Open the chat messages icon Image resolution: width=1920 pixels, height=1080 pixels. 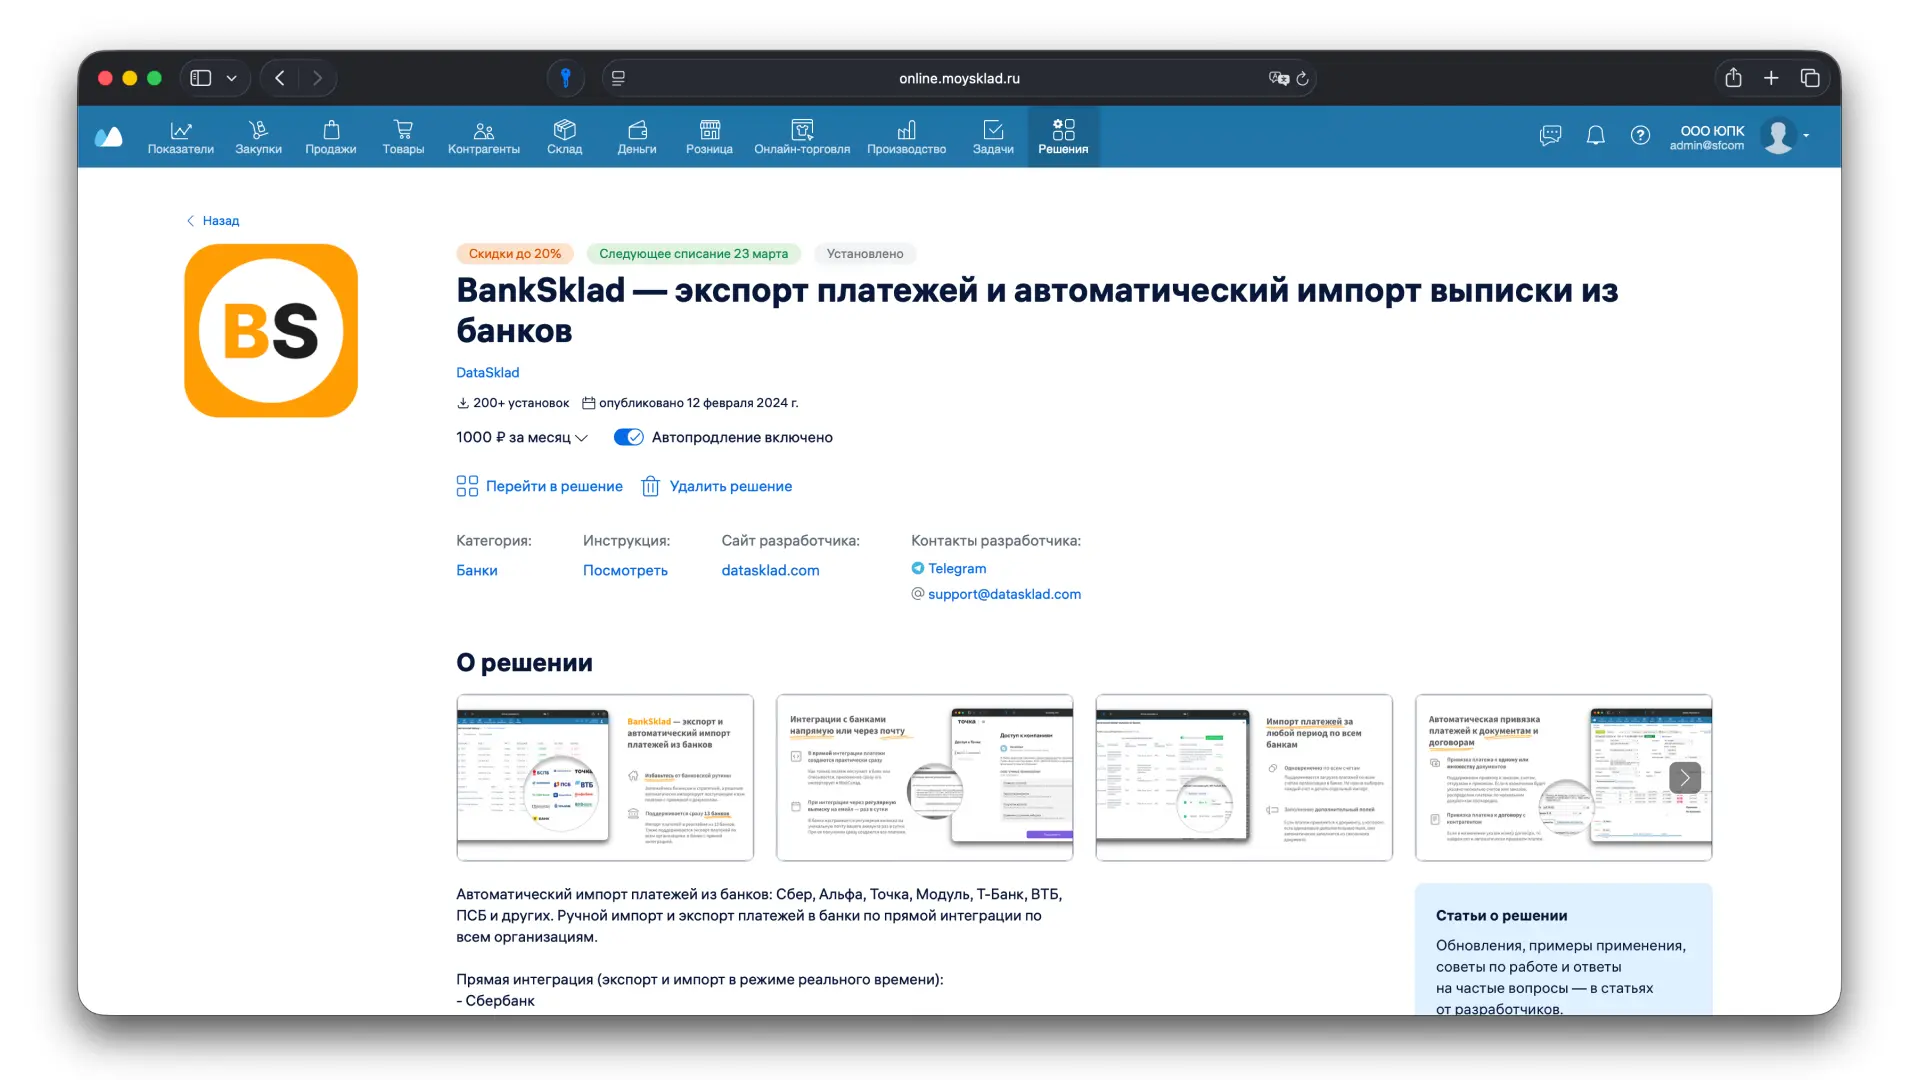pyautogui.click(x=1550, y=136)
